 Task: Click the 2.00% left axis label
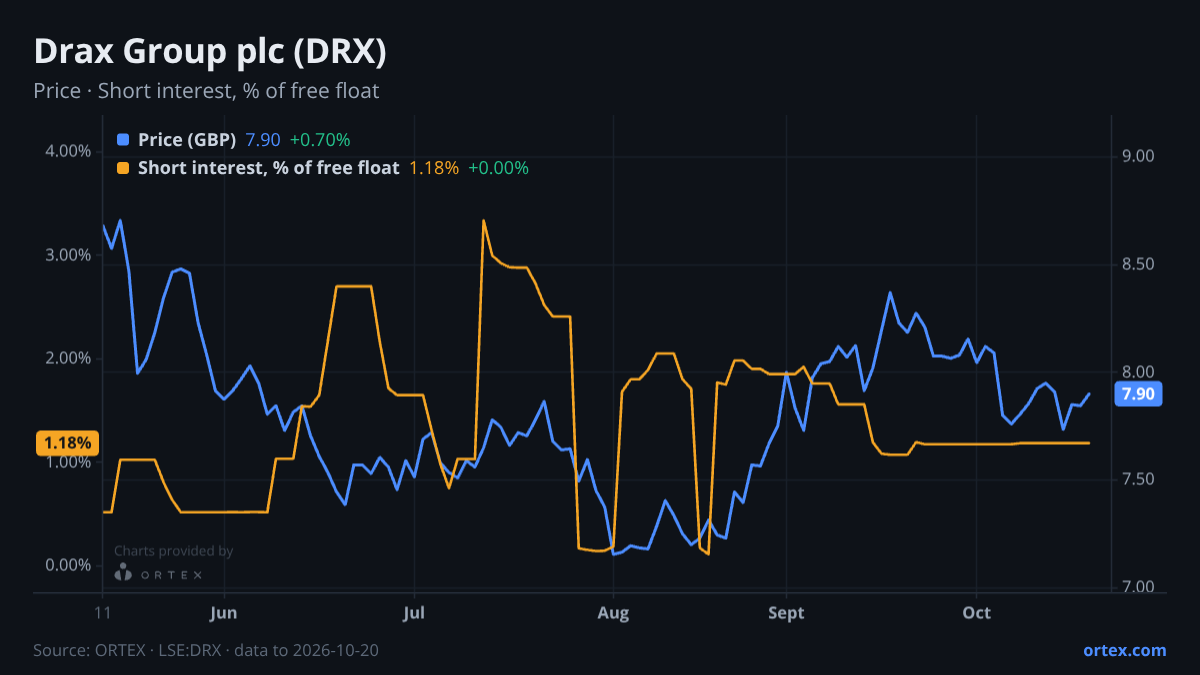tap(69, 358)
